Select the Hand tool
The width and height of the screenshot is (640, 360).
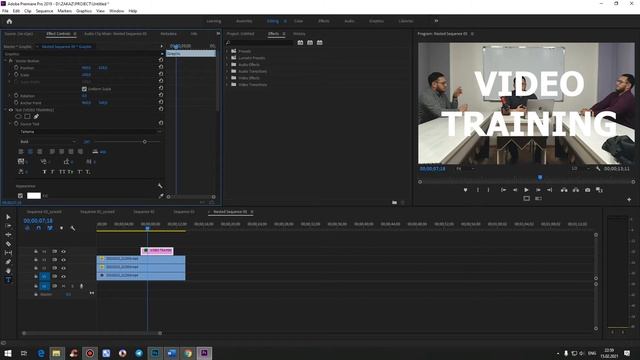pos(8,271)
